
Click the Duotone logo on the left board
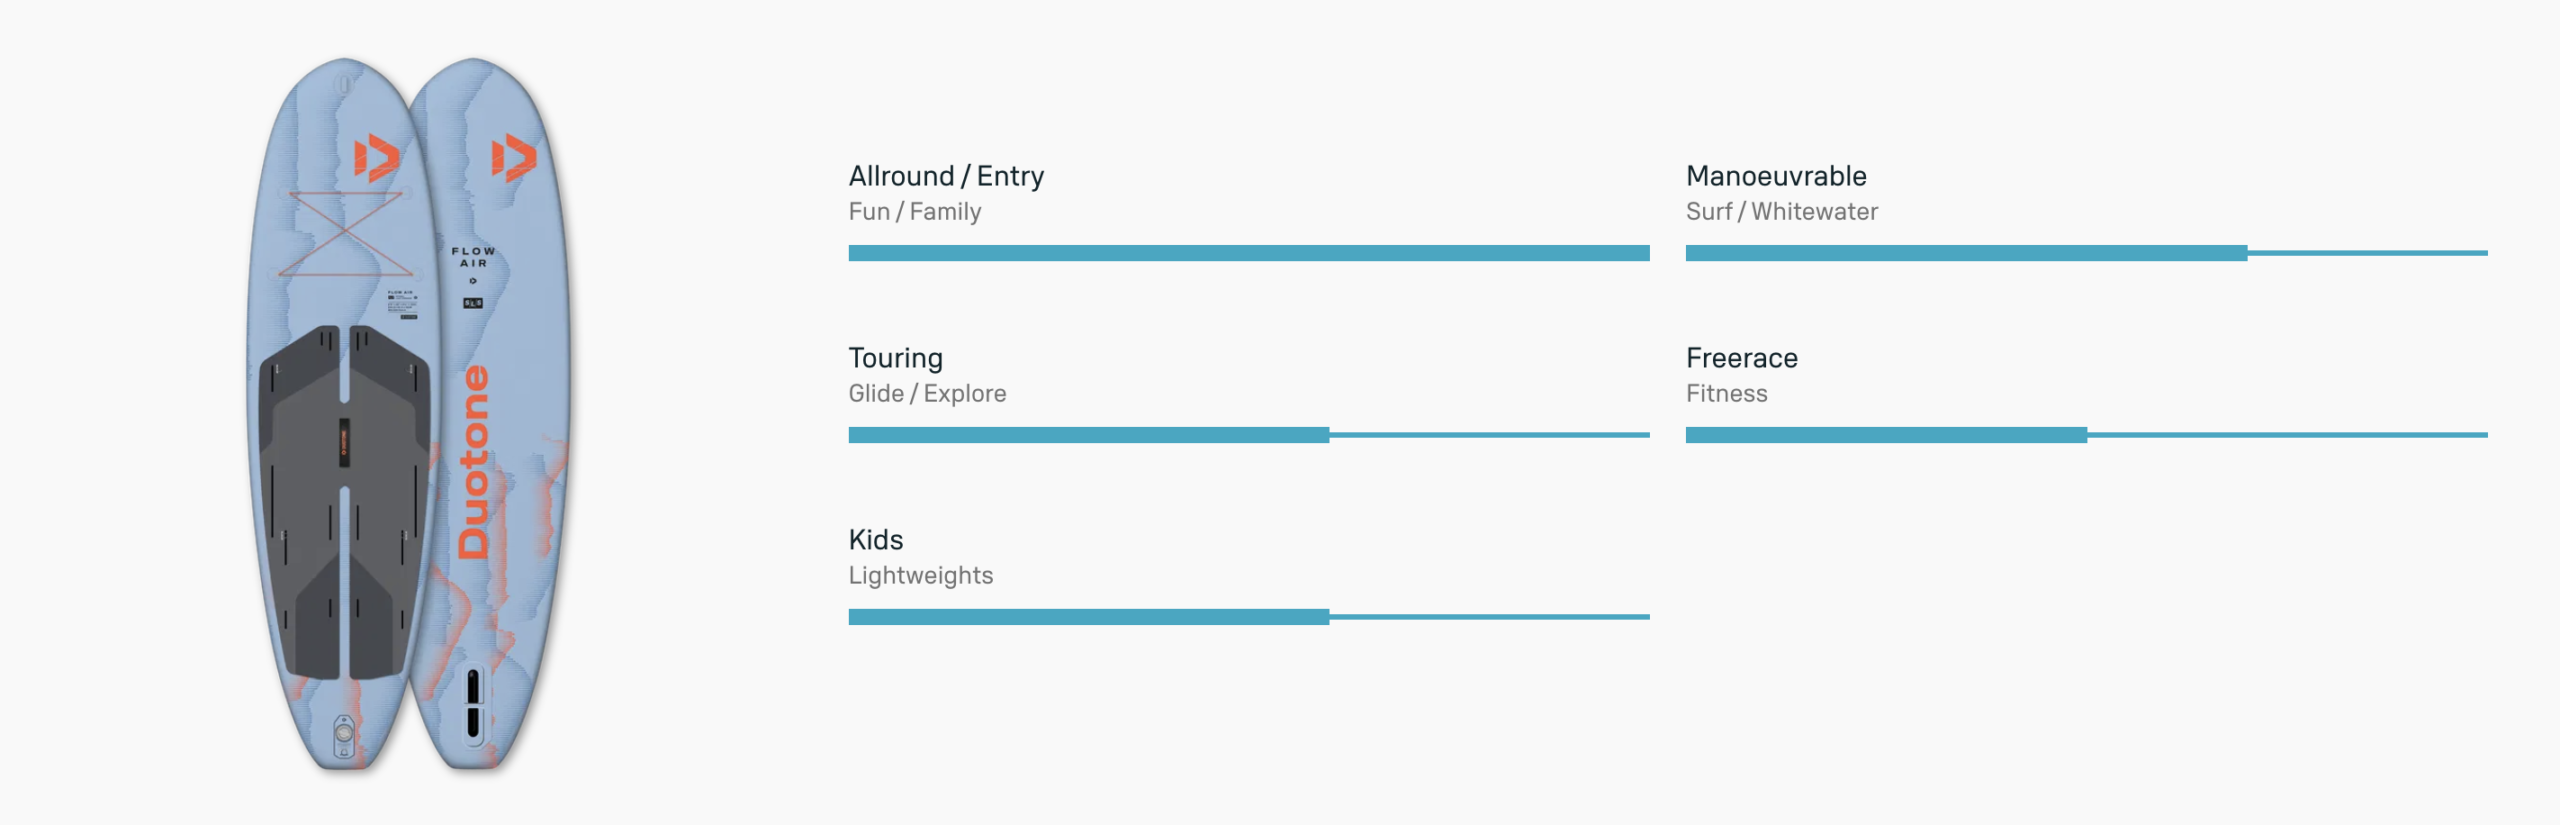pos(376,158)
